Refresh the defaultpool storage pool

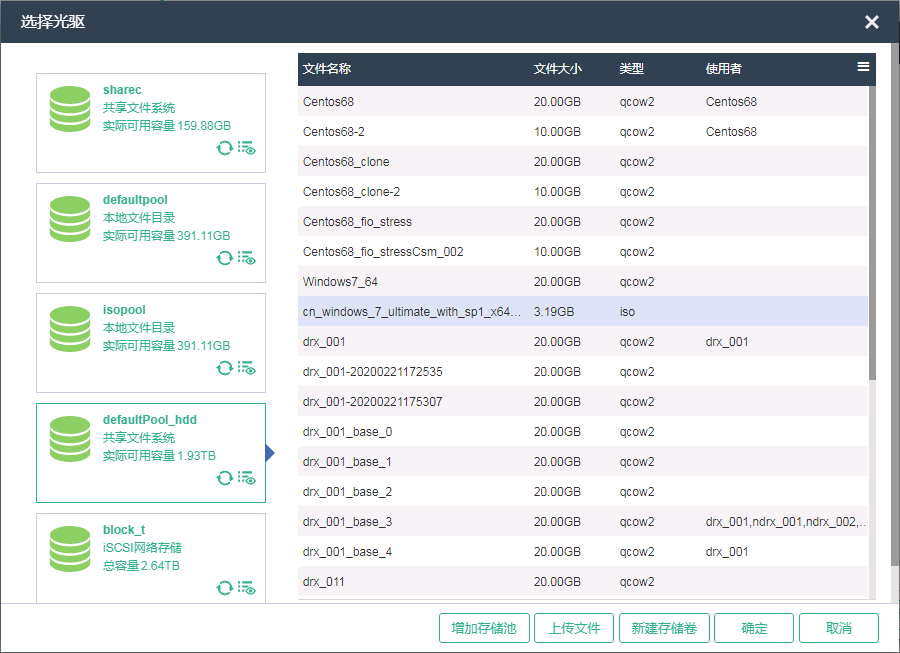(x=224, y=258)
